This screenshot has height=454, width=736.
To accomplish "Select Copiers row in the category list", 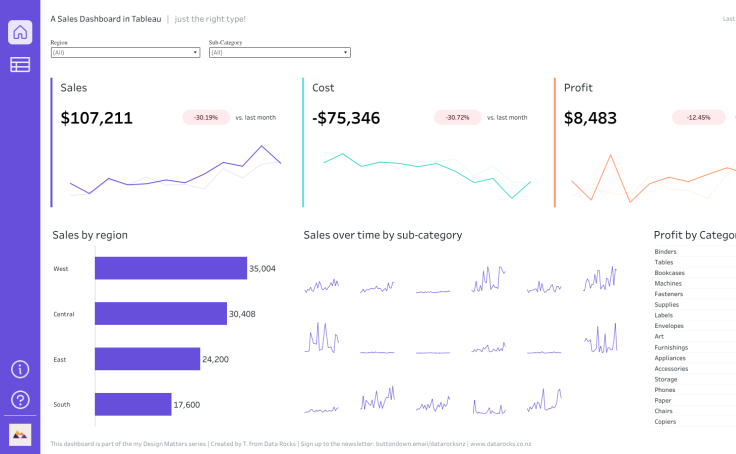I will point(666,422).
